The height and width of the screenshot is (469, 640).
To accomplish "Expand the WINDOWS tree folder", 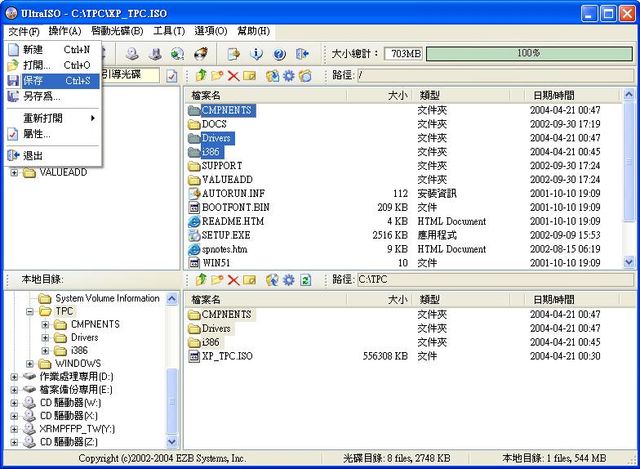I will click(30, 364).
